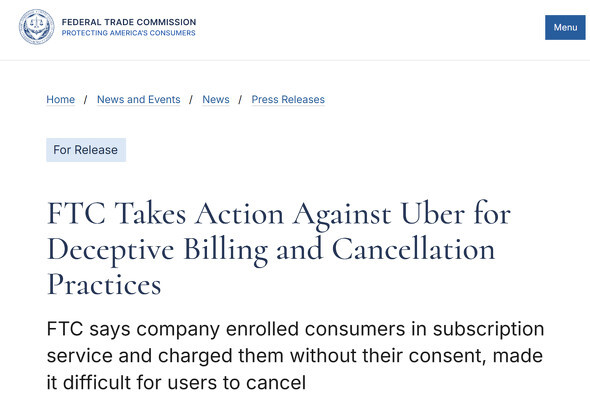Click the word Uber in the headline
590x413 pixels.
pyautogui.click(x=432, y=214)
